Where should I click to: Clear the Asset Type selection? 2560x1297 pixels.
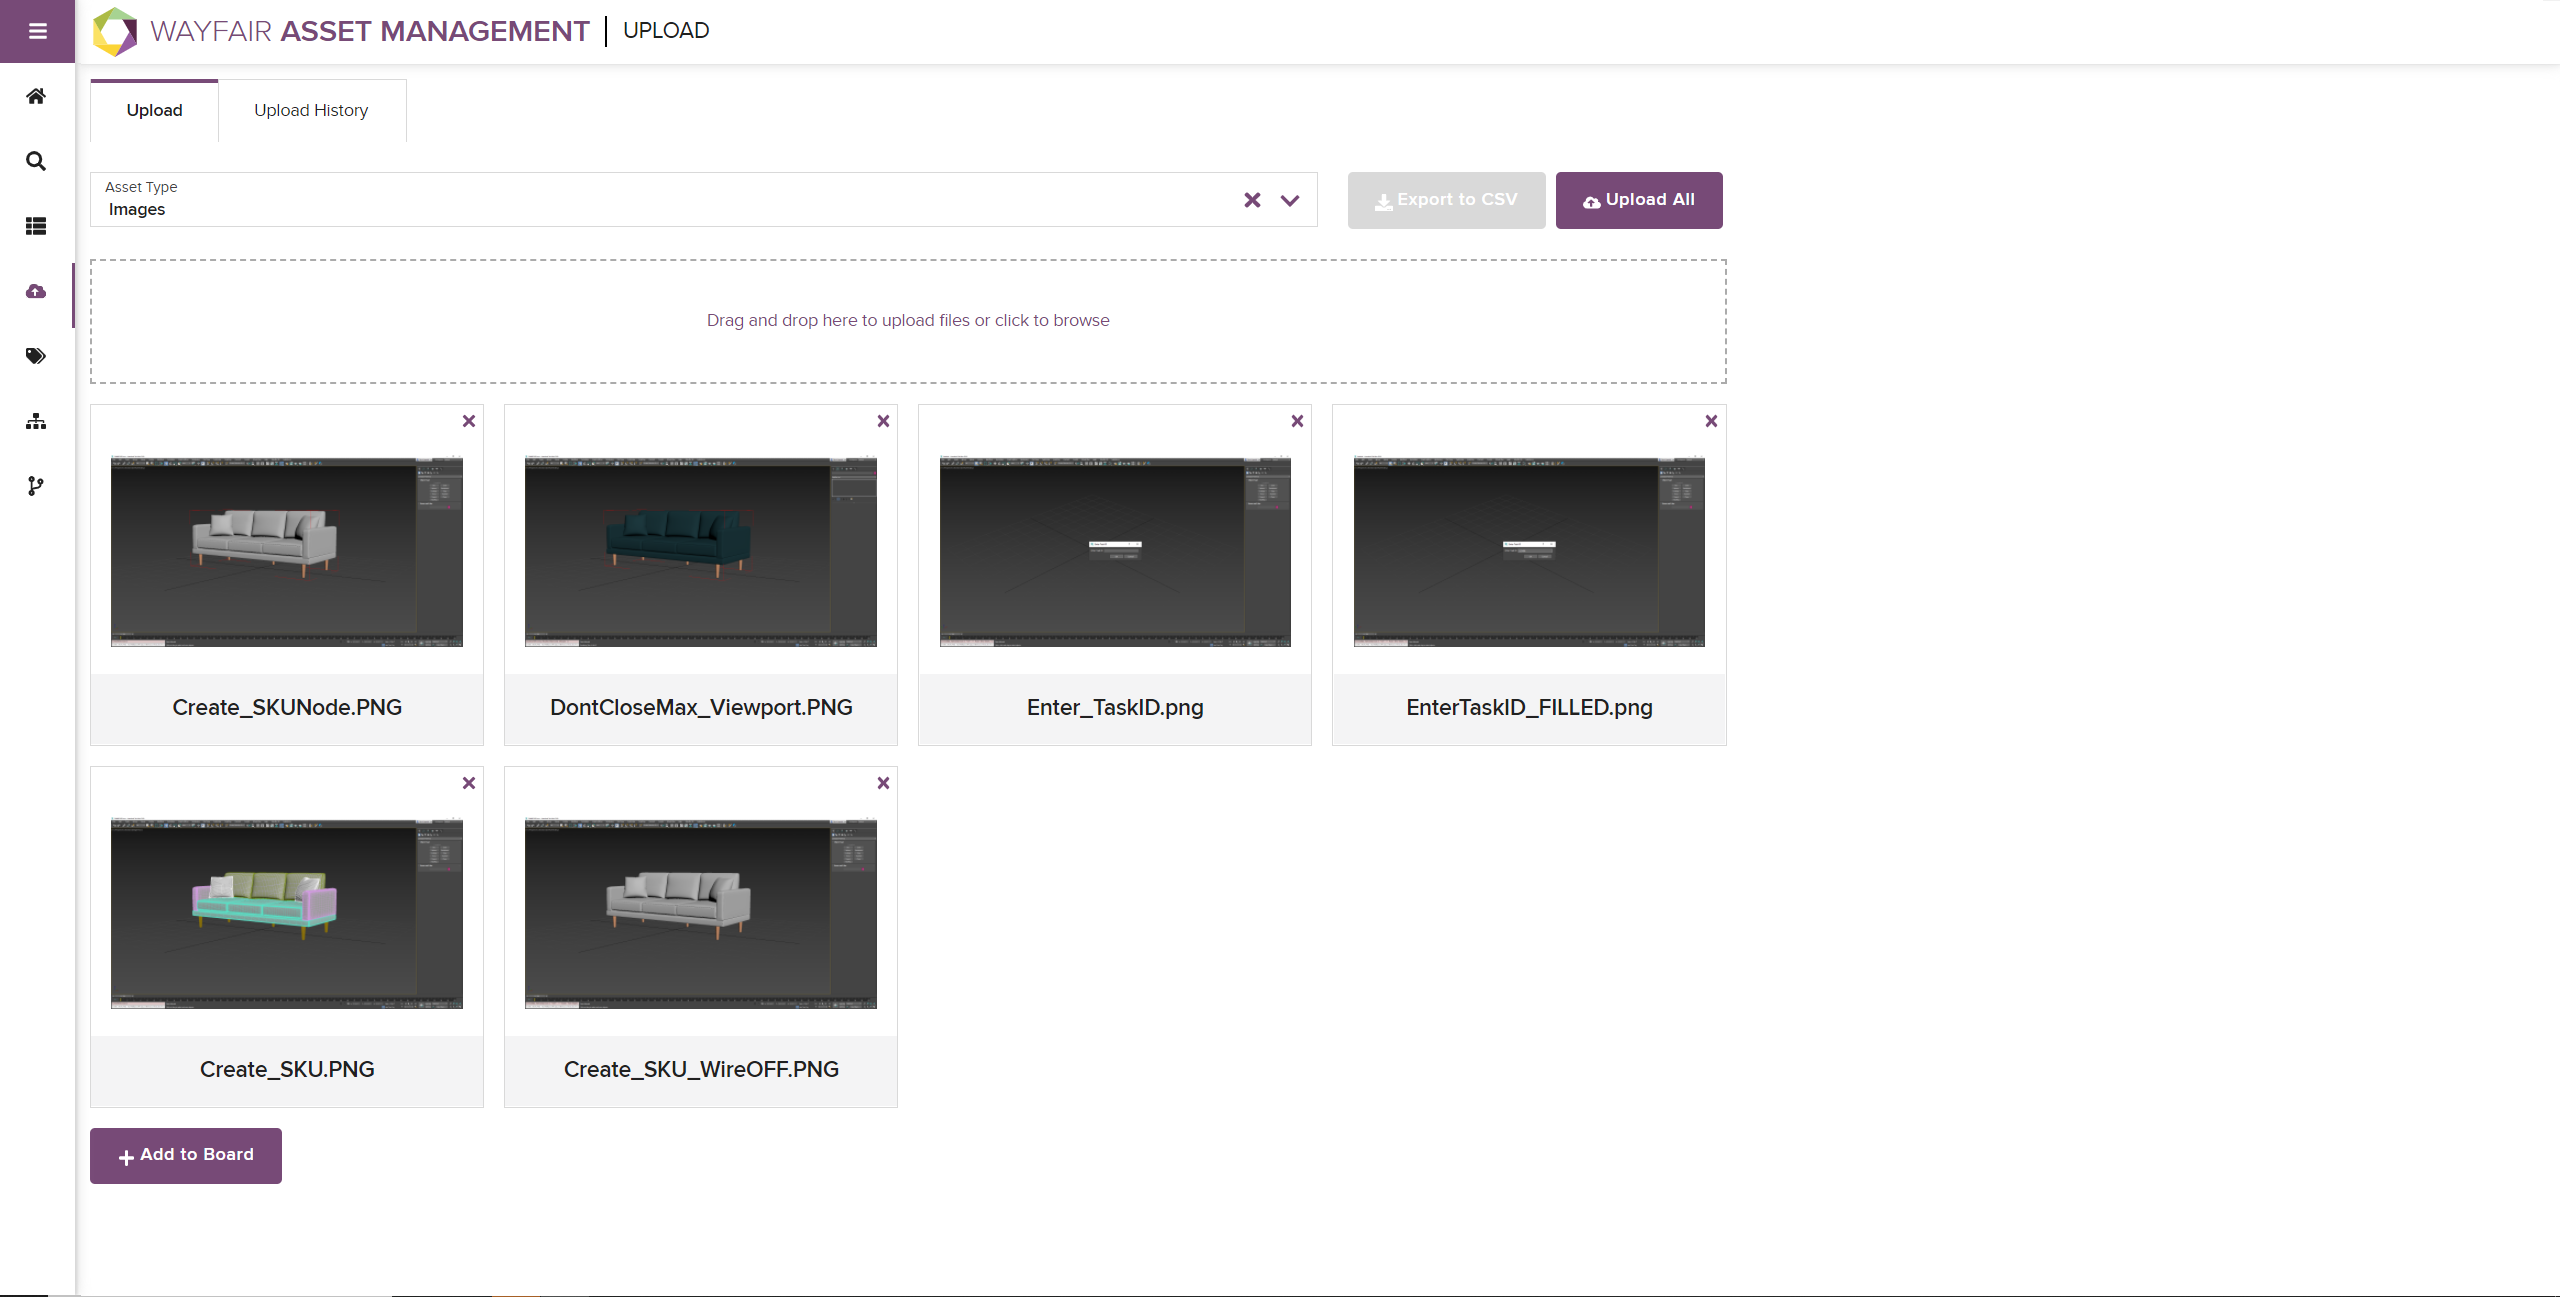coord(1252,200)
